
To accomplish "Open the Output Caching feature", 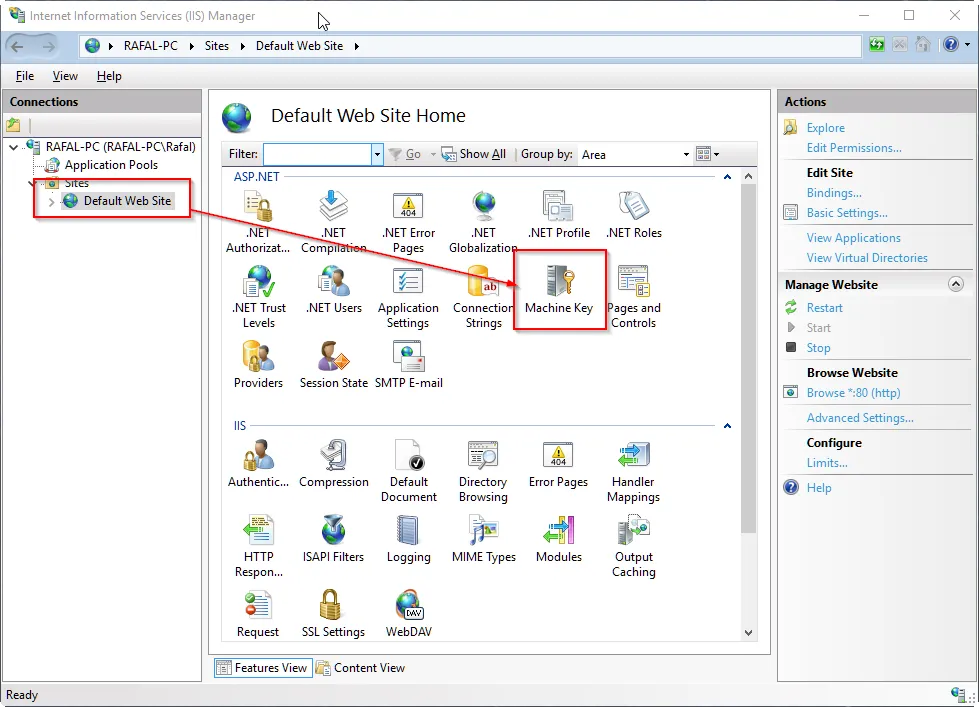I will [634, 546].
